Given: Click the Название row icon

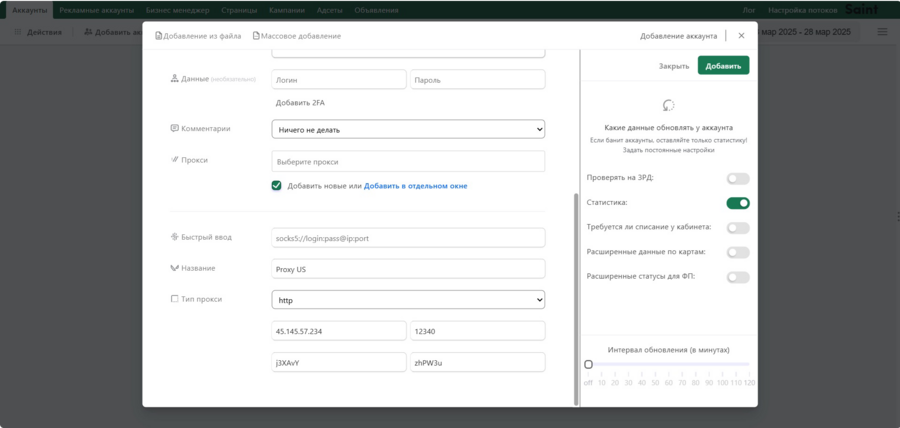Looking at the screenshot, I should pyautogui.click(x=174, y=268).
